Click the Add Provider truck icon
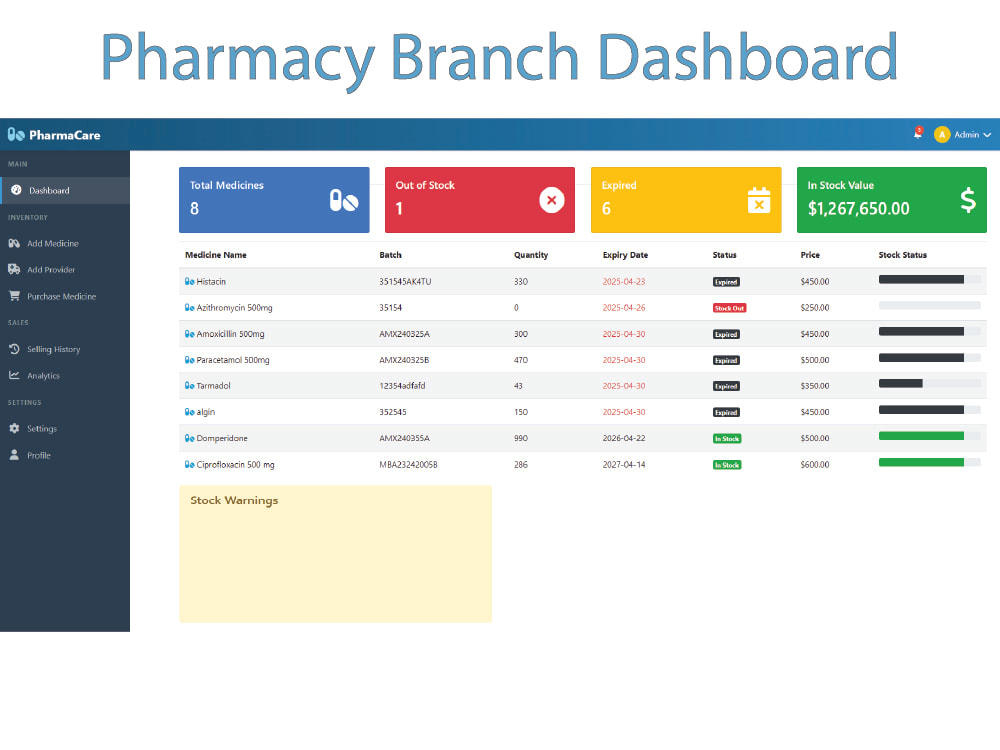This screenshot has width=1000, height=750. tap(14, 269)
